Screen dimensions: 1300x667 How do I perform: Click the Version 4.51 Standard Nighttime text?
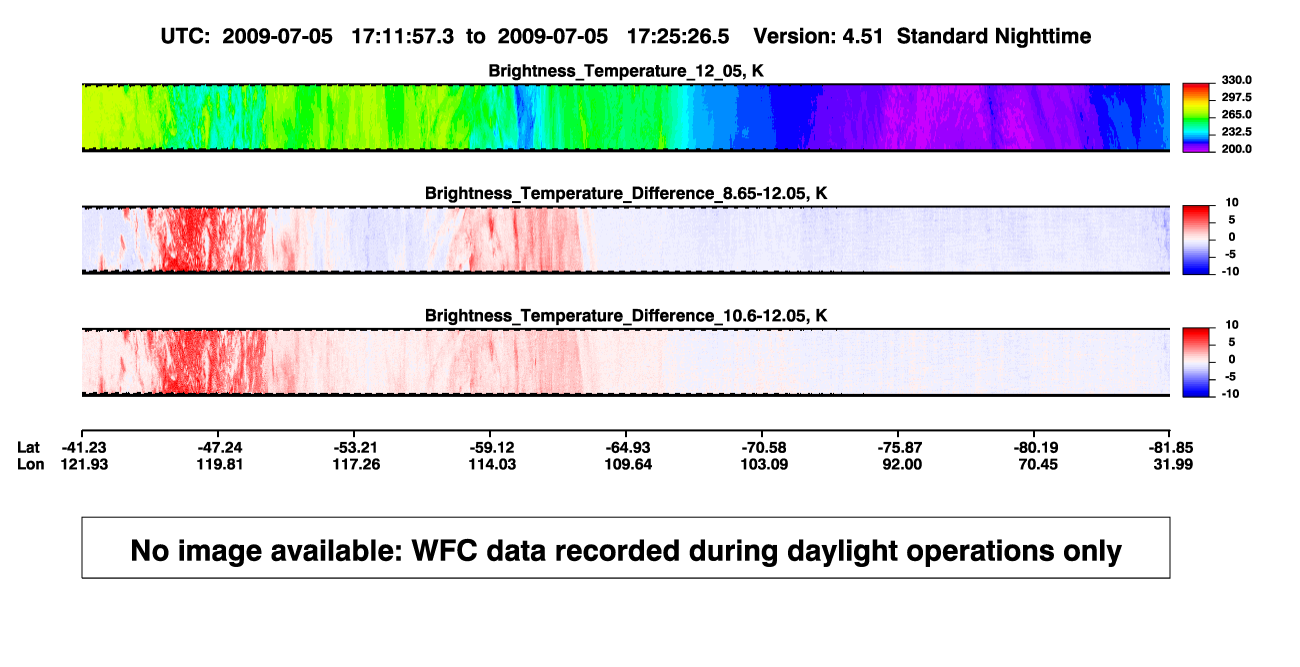pos(922,36)
